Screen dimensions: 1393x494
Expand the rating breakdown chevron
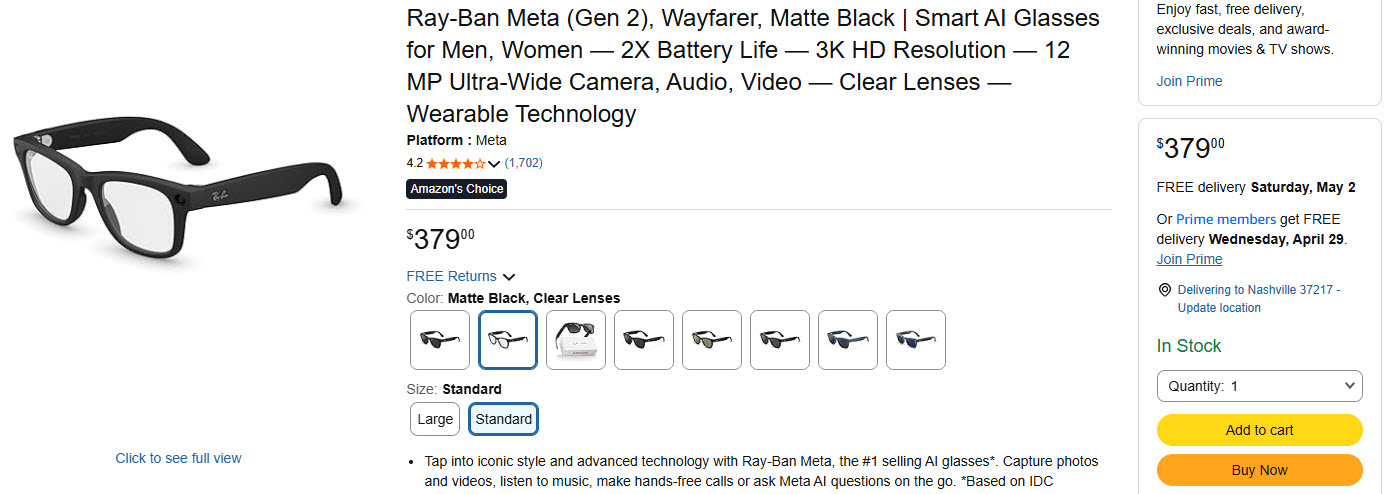[494, 164]
